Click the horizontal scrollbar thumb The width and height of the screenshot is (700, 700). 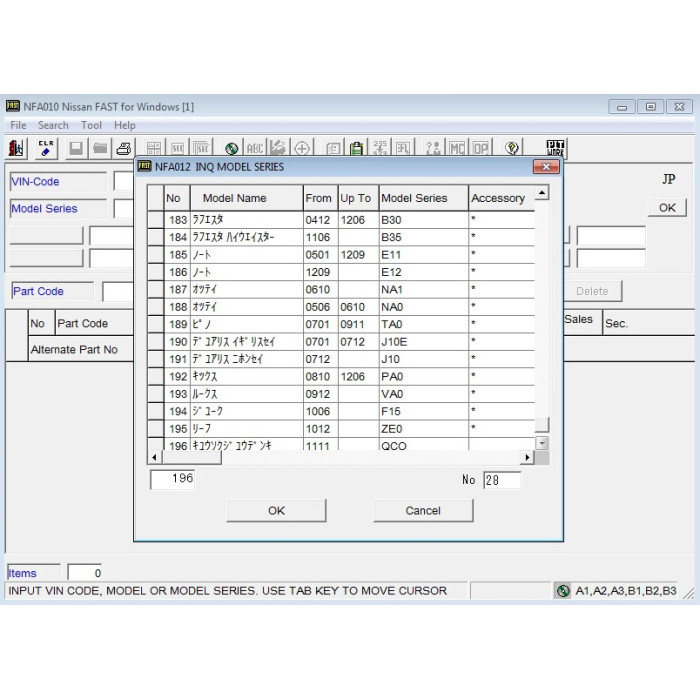192,458
